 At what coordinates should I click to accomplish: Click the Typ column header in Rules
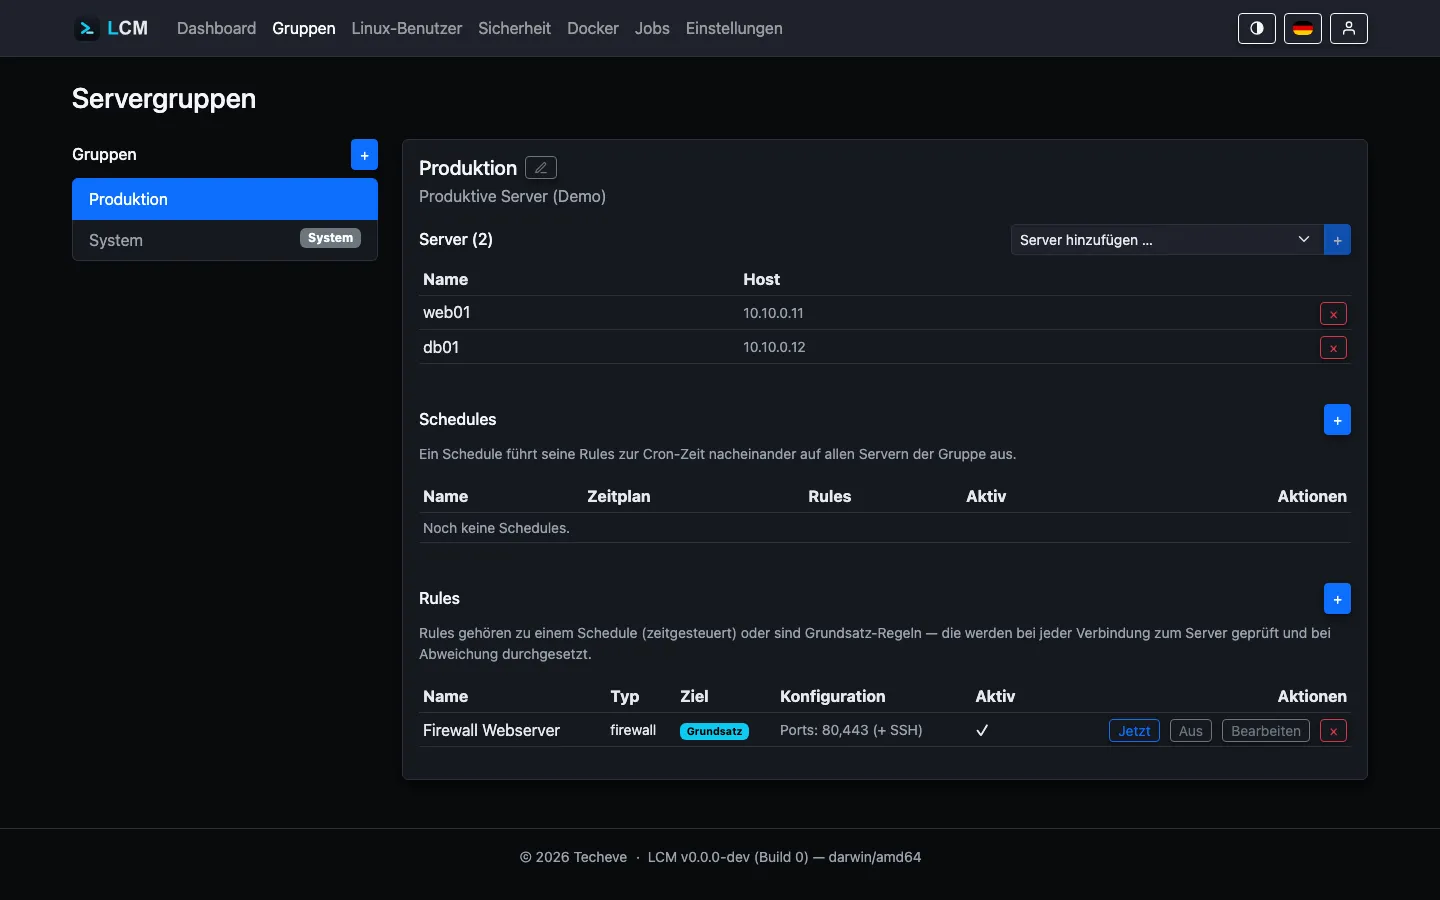click(x=625, y=696)
